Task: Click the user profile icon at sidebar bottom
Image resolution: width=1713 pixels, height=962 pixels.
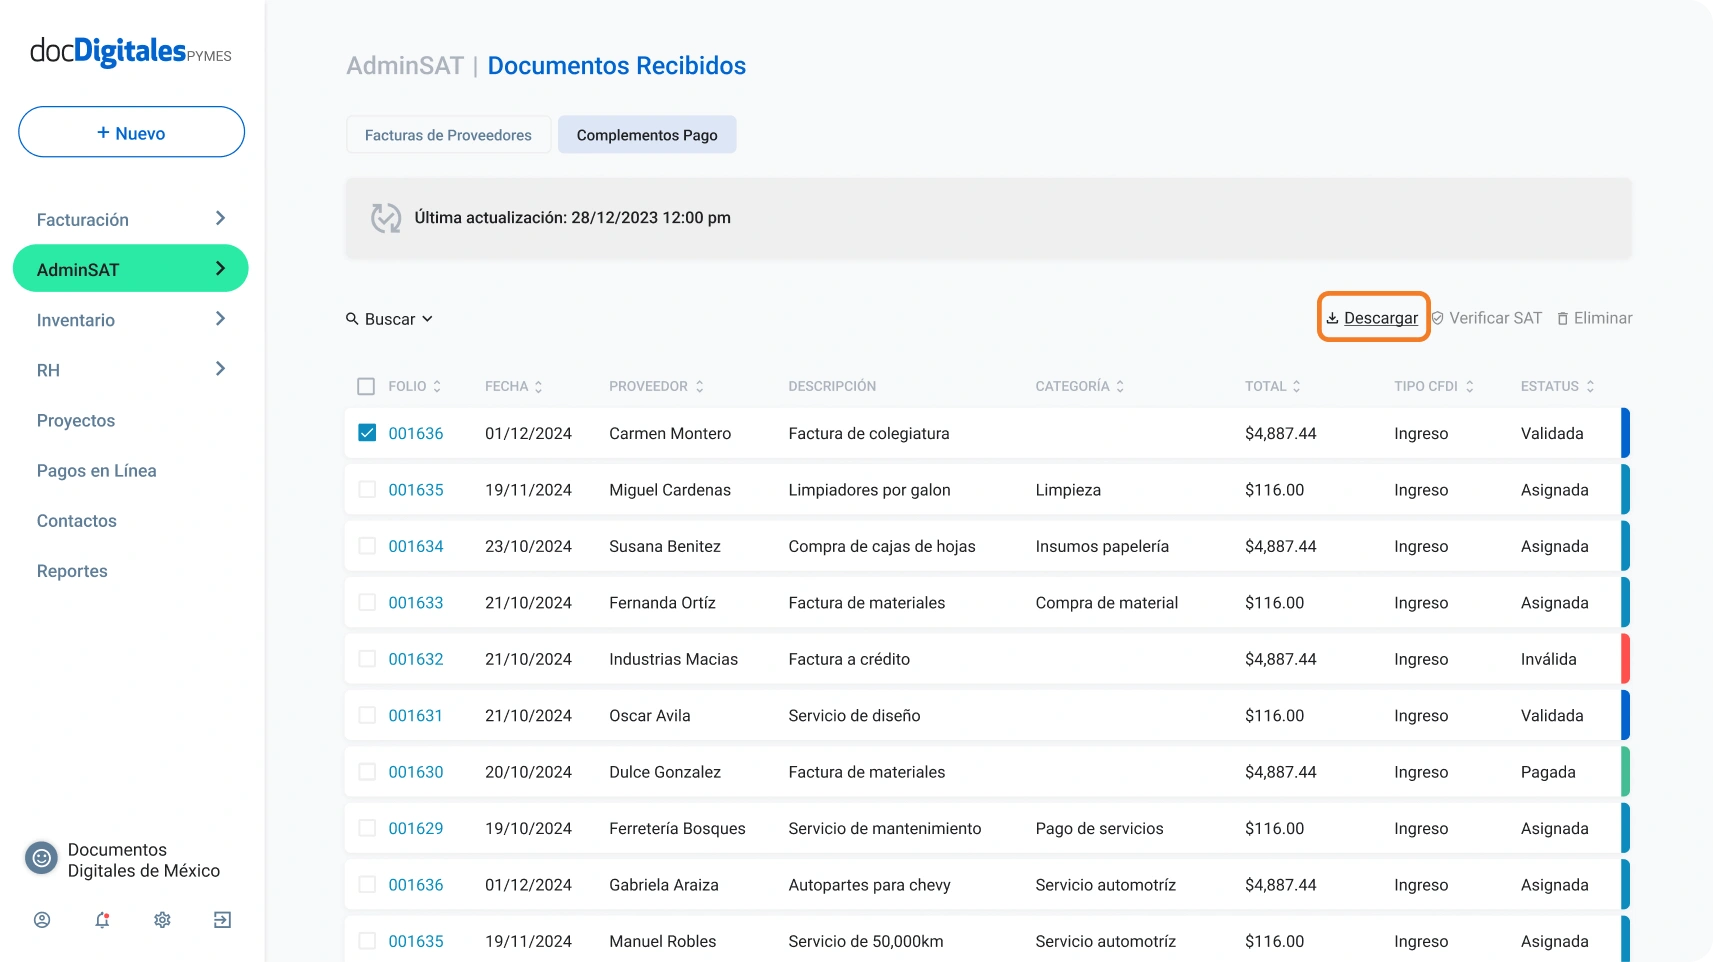Action: 42,920
